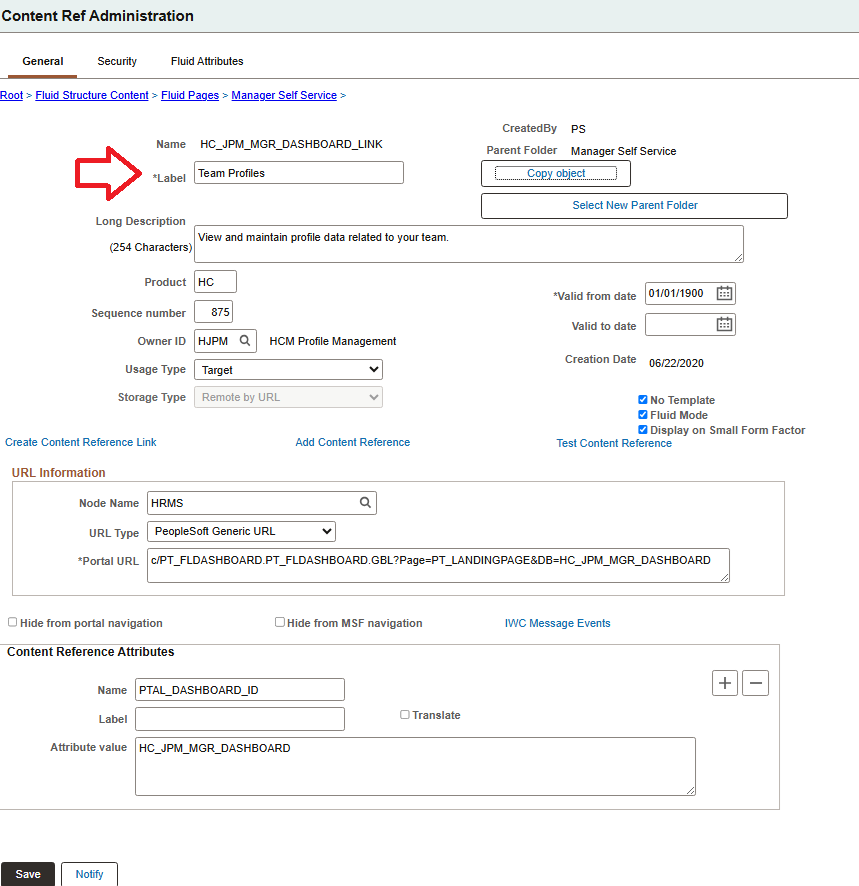859x886 pixels.
Task: Click the Sequence number field
Action: pos(214,312)
